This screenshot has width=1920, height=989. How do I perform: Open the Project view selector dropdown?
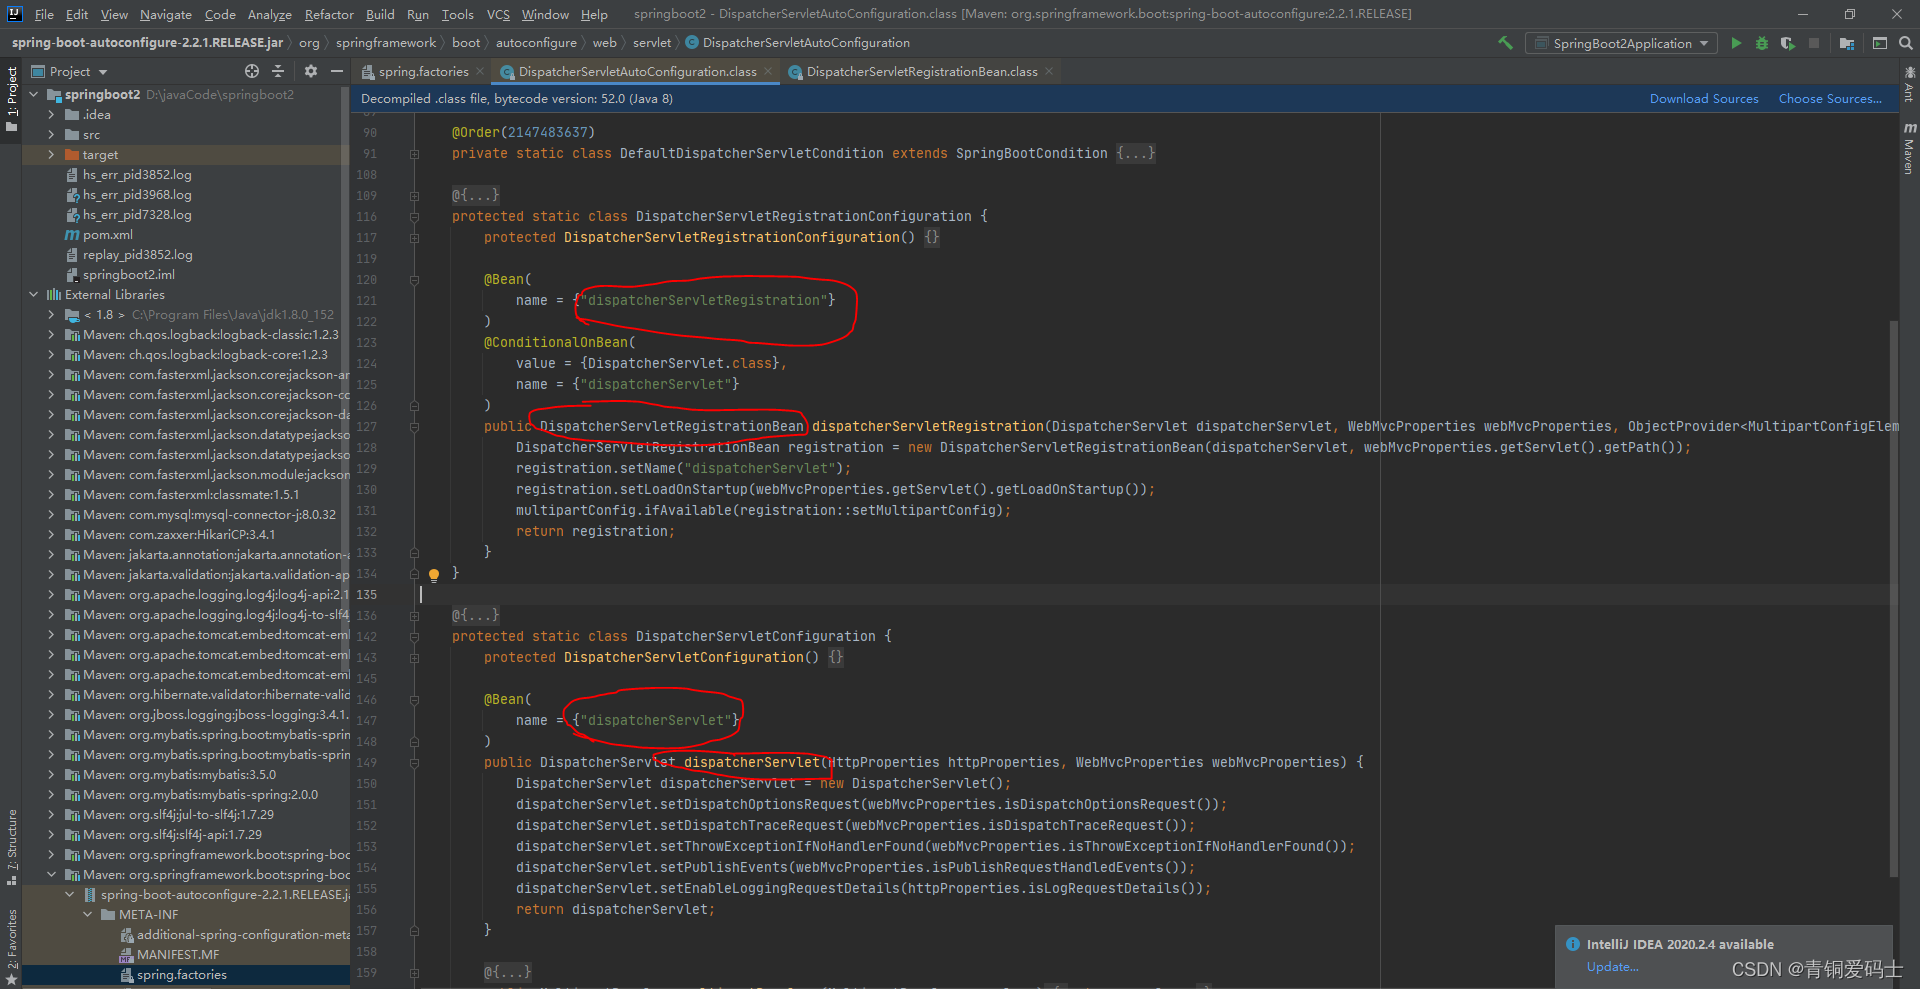click(x=70, y=71)
